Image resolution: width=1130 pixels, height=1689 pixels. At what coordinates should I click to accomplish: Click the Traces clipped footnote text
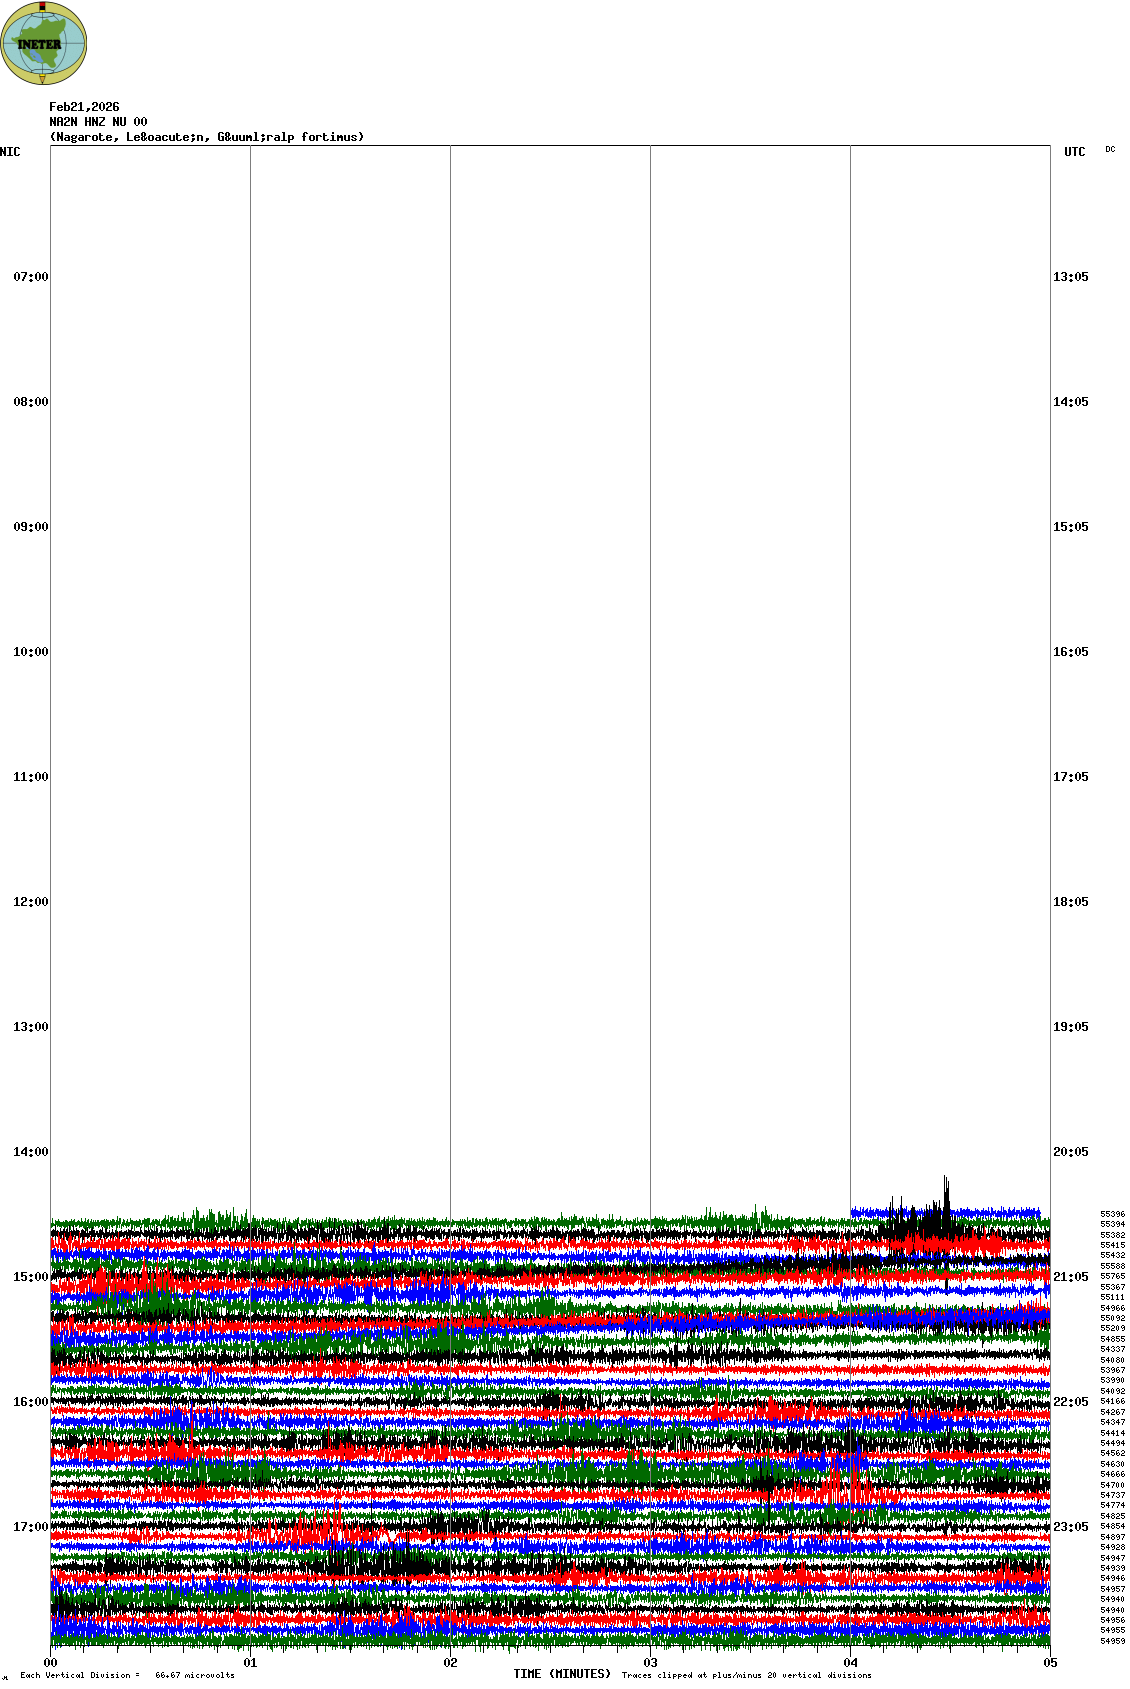(x=746, y=1675)
